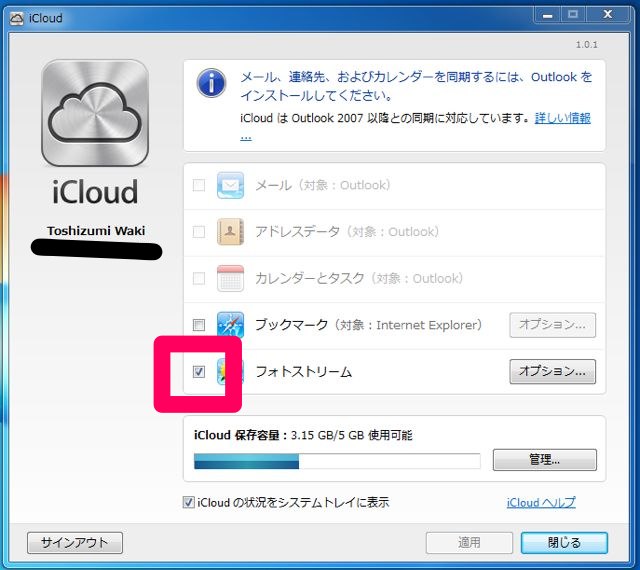Open オプション for フォトストリーム
Screen dimensions: 640x570
[553, 371]
